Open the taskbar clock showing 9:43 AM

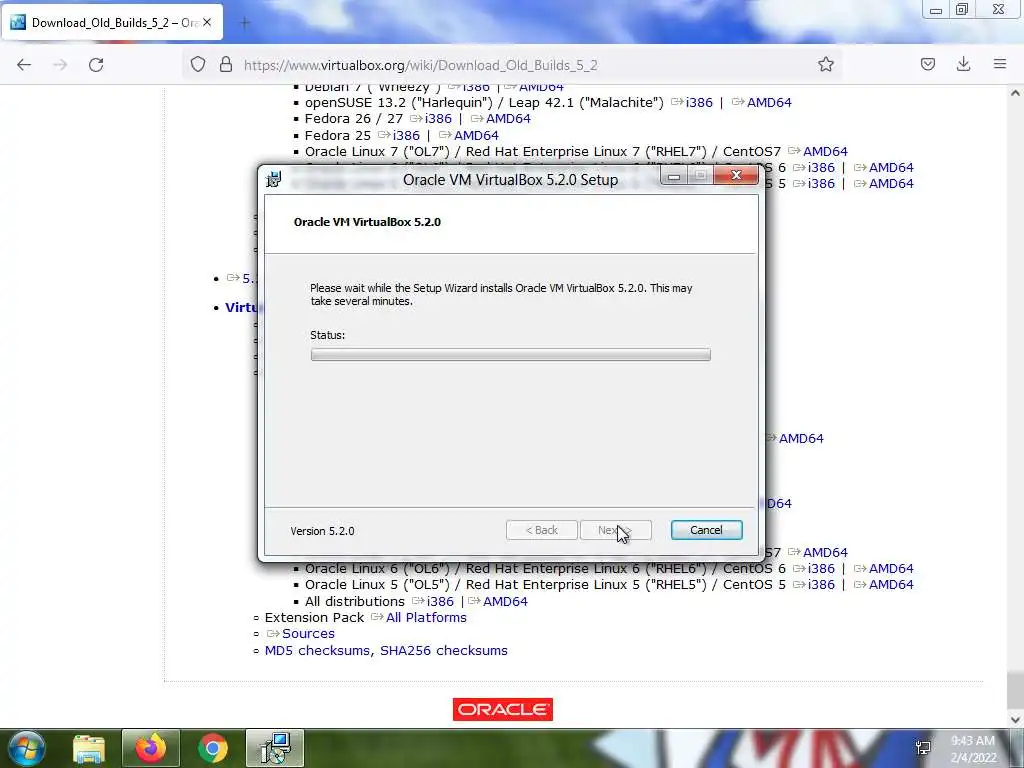click(973, 749)
